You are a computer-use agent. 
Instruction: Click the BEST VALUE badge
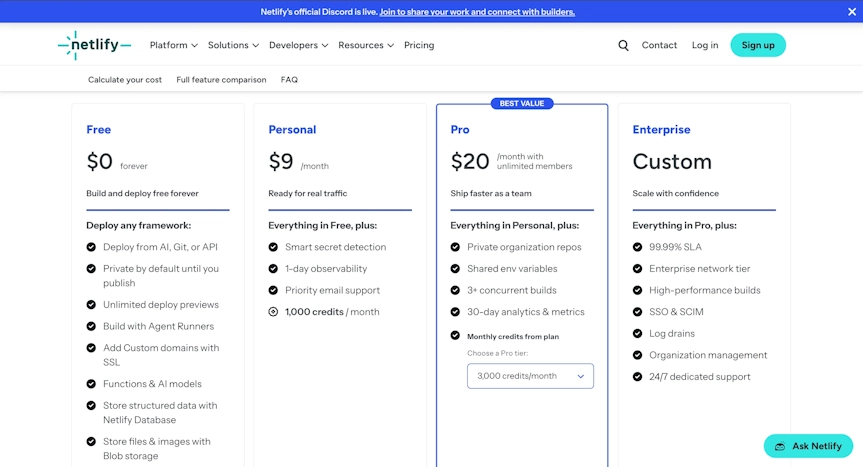[x=522, y=103]
